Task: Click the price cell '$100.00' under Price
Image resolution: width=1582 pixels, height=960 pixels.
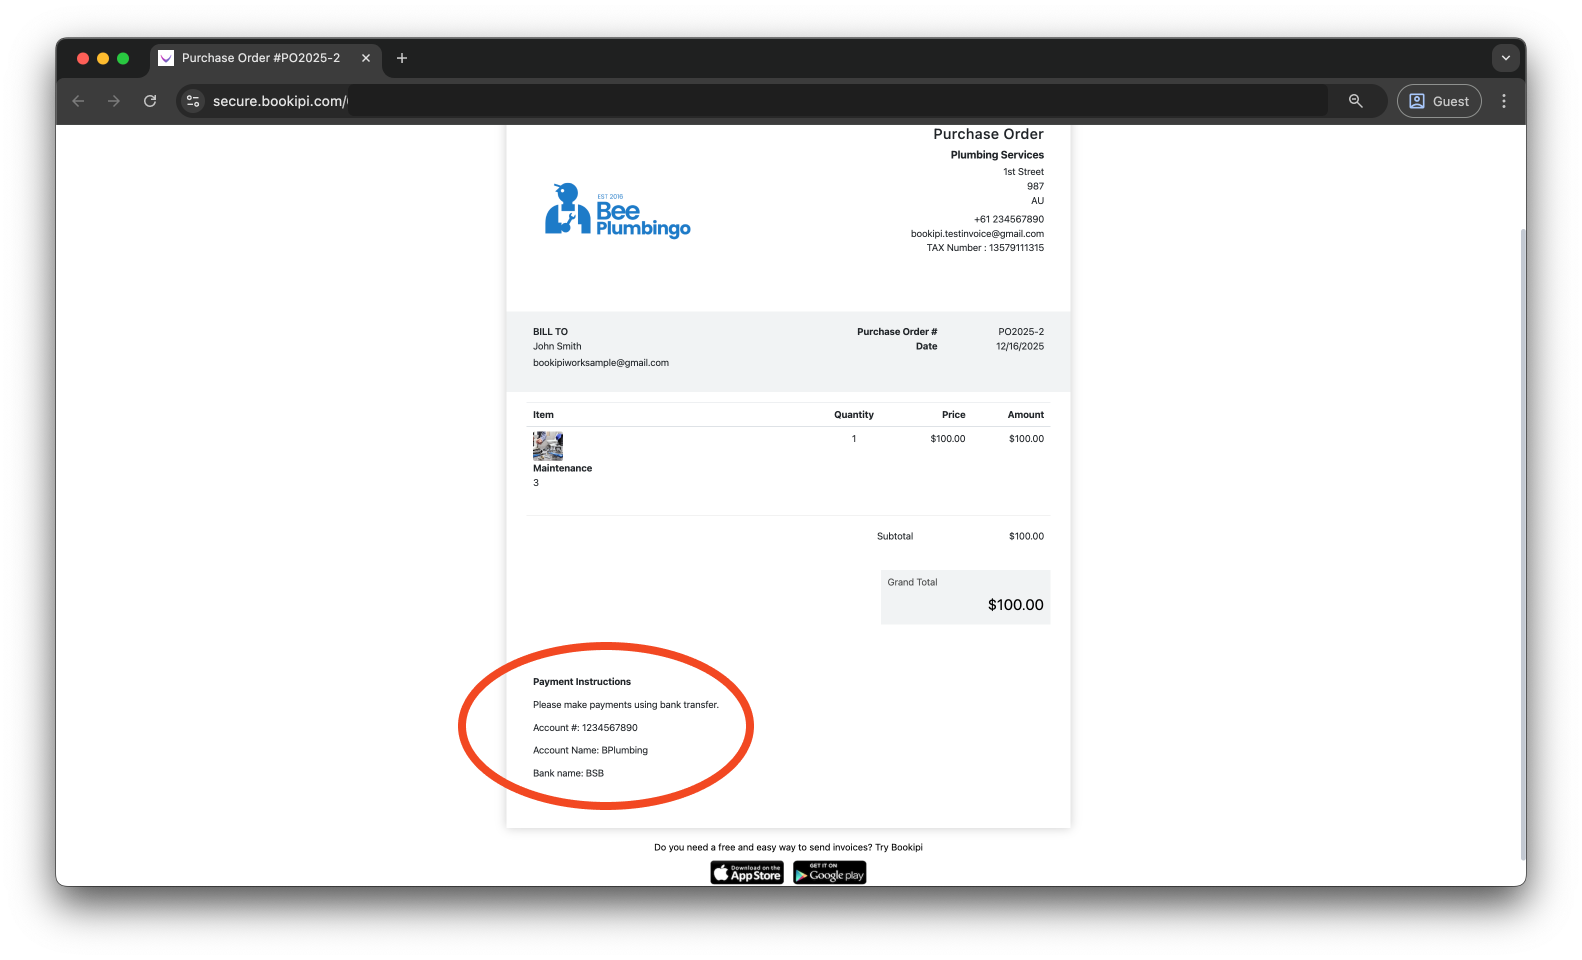Action: pos(948,439)
